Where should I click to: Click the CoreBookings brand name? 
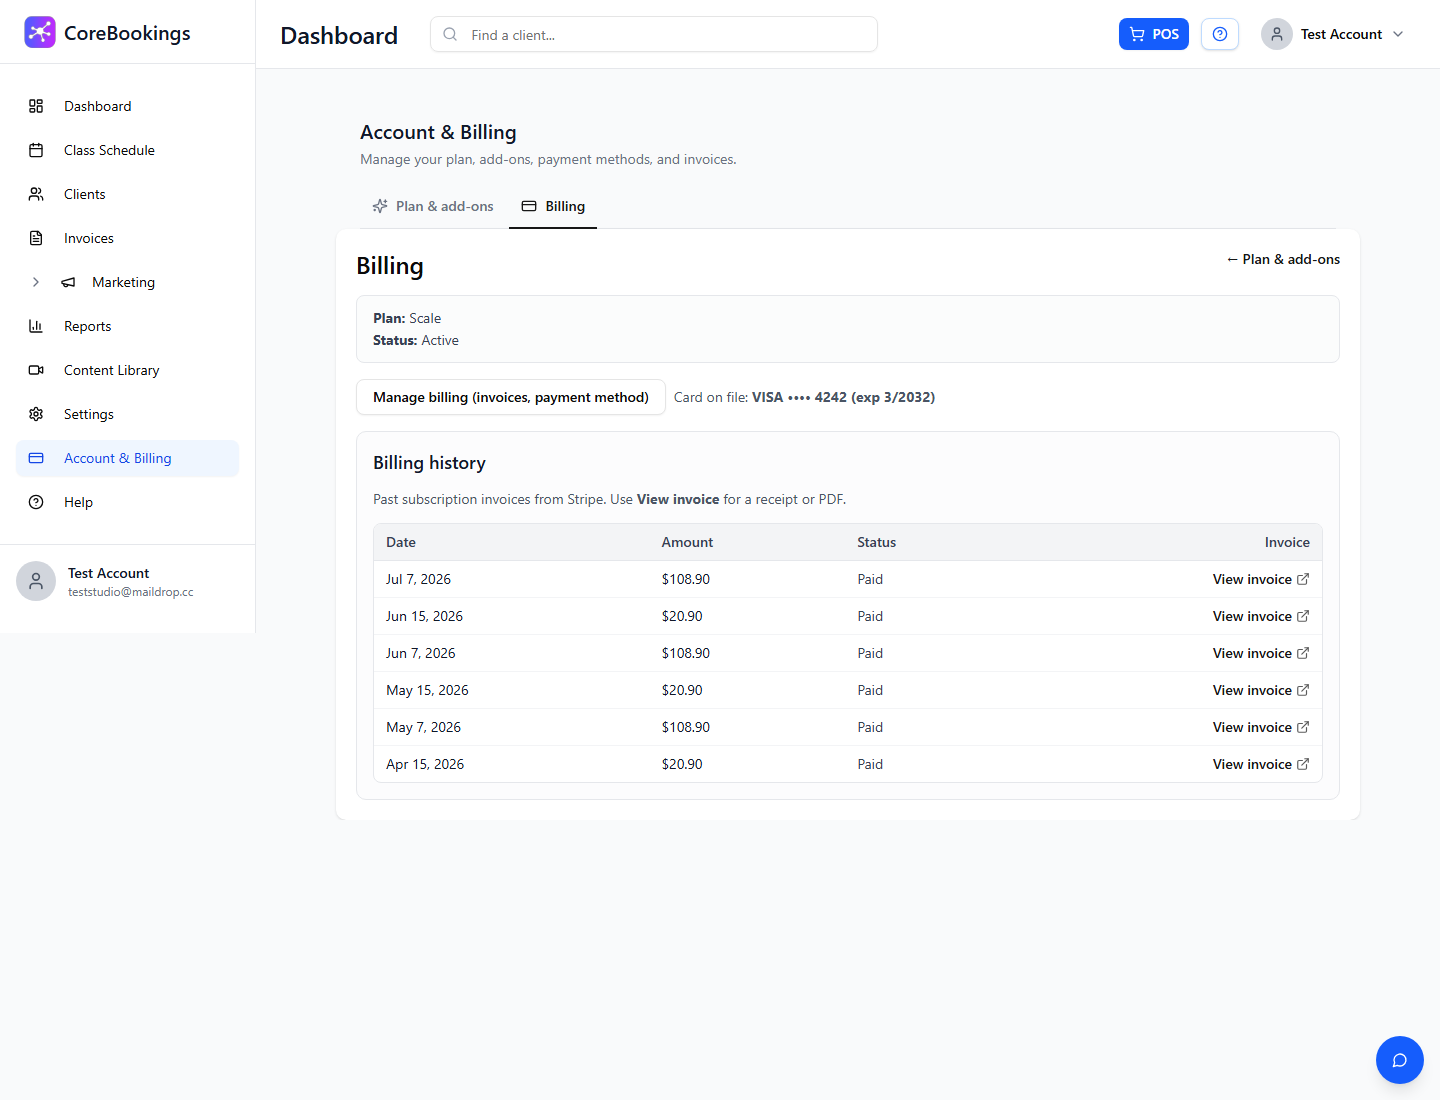pyautogui.click(x=127, y=33)
